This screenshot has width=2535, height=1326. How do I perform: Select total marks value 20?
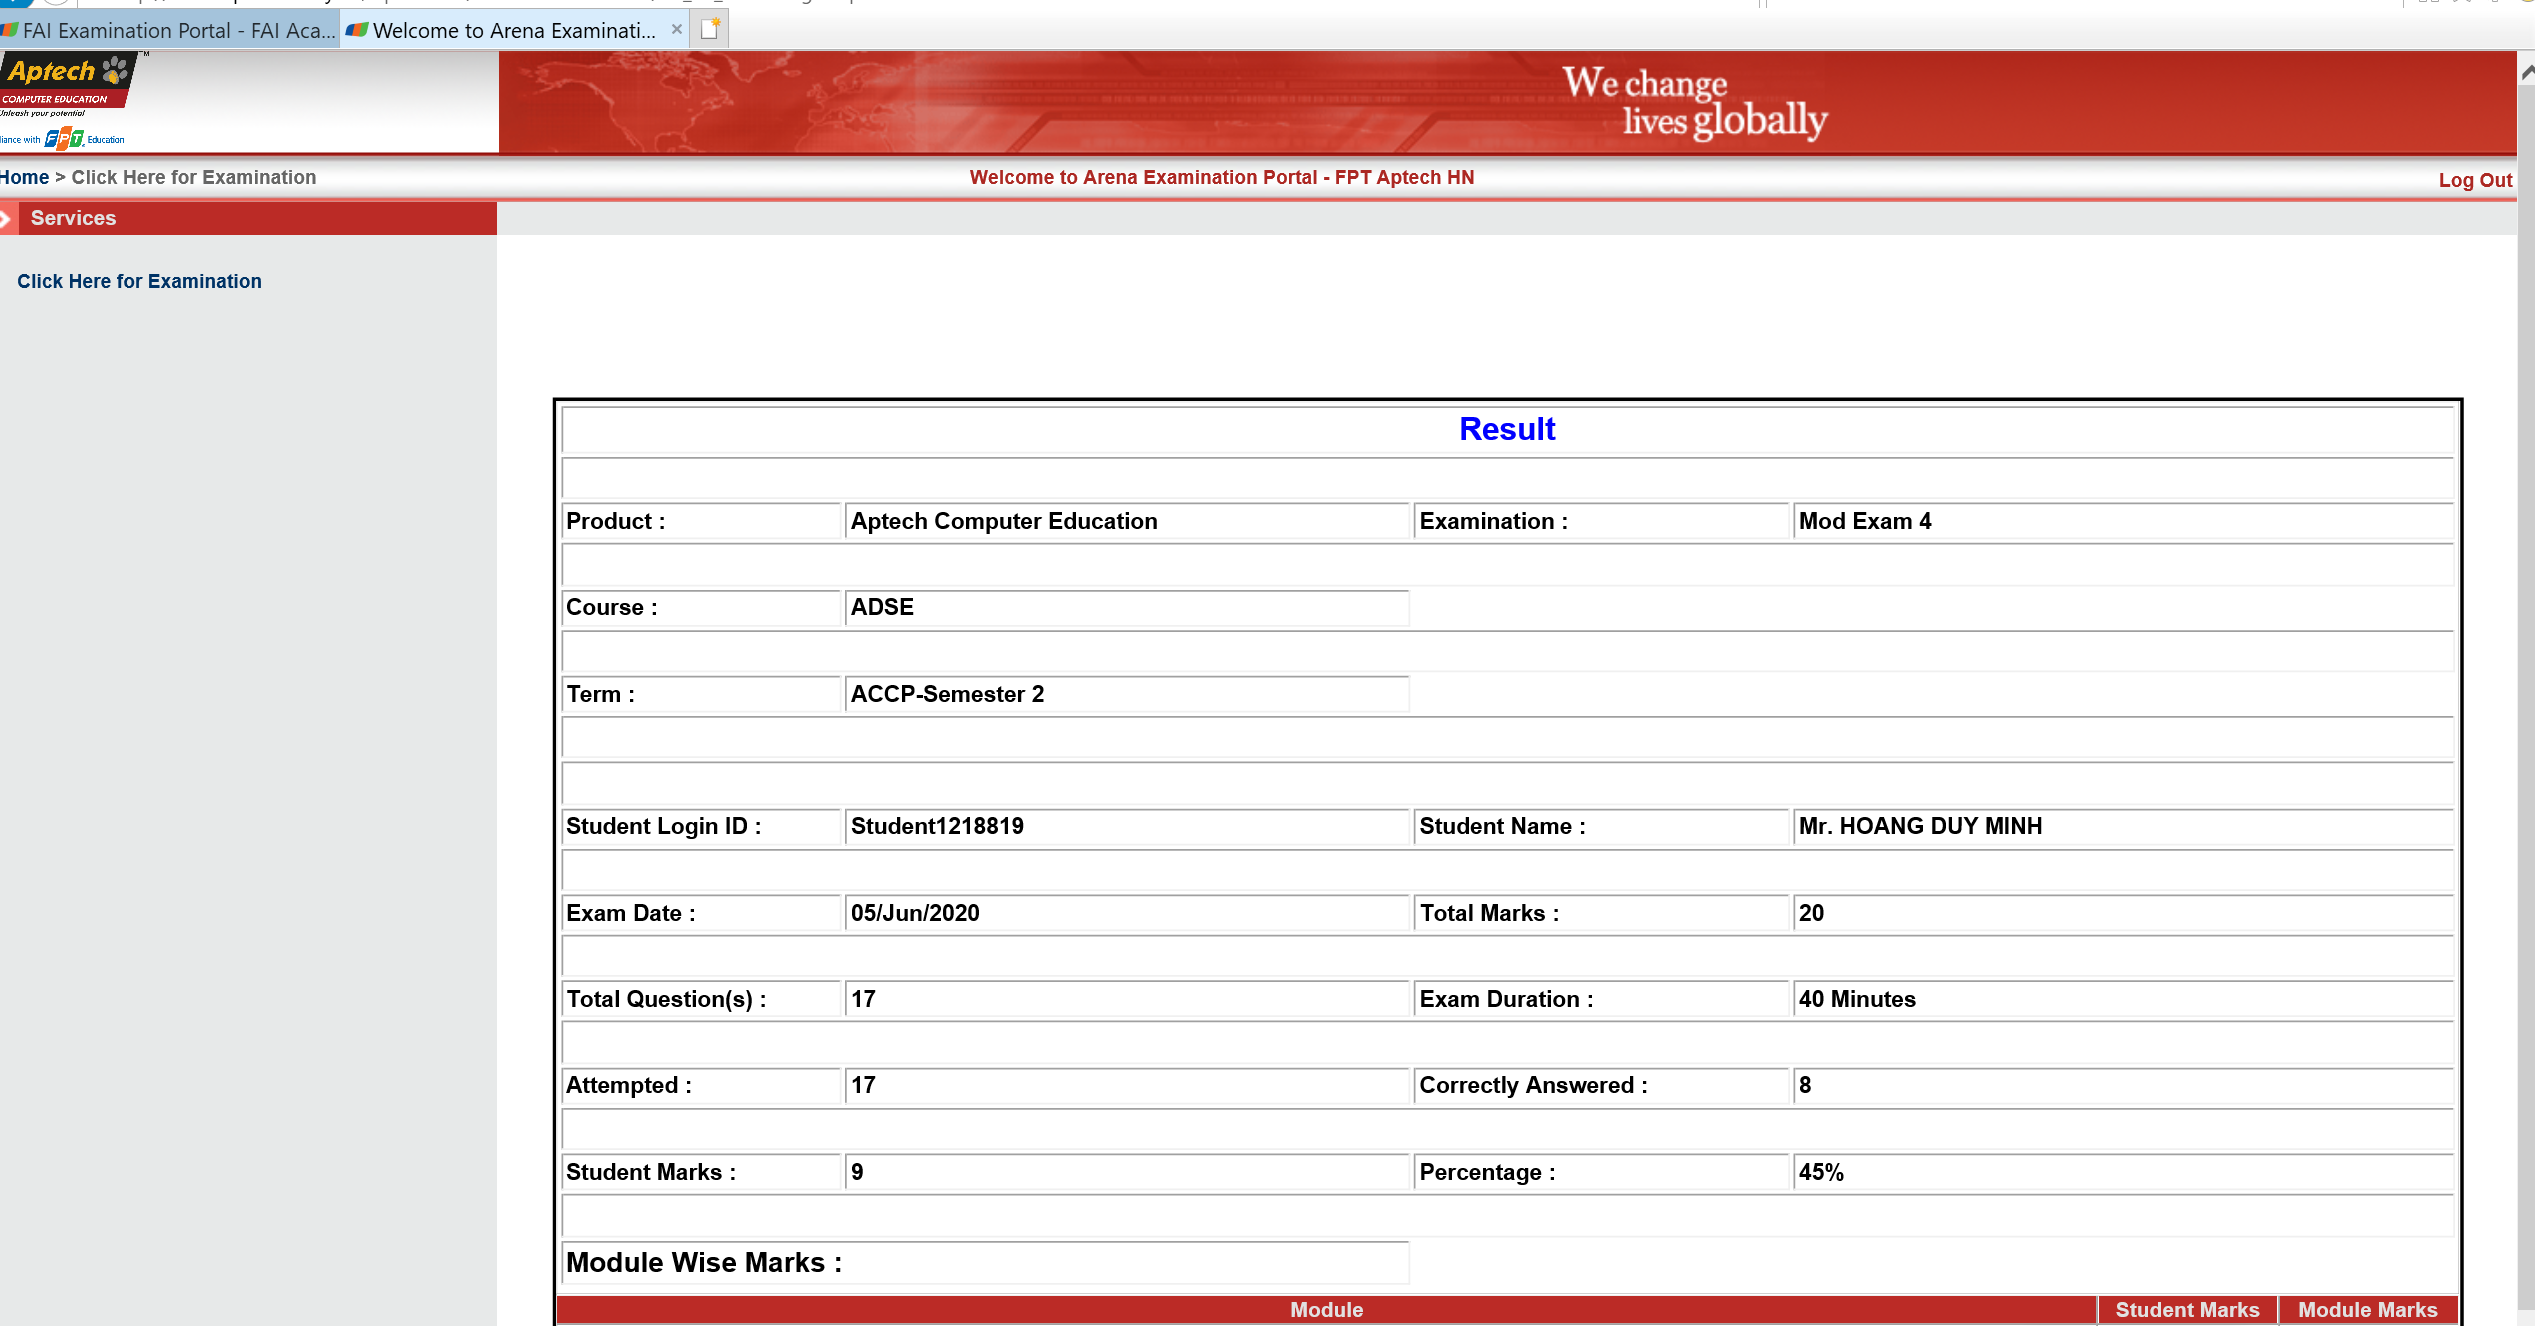pos(1811,913)
